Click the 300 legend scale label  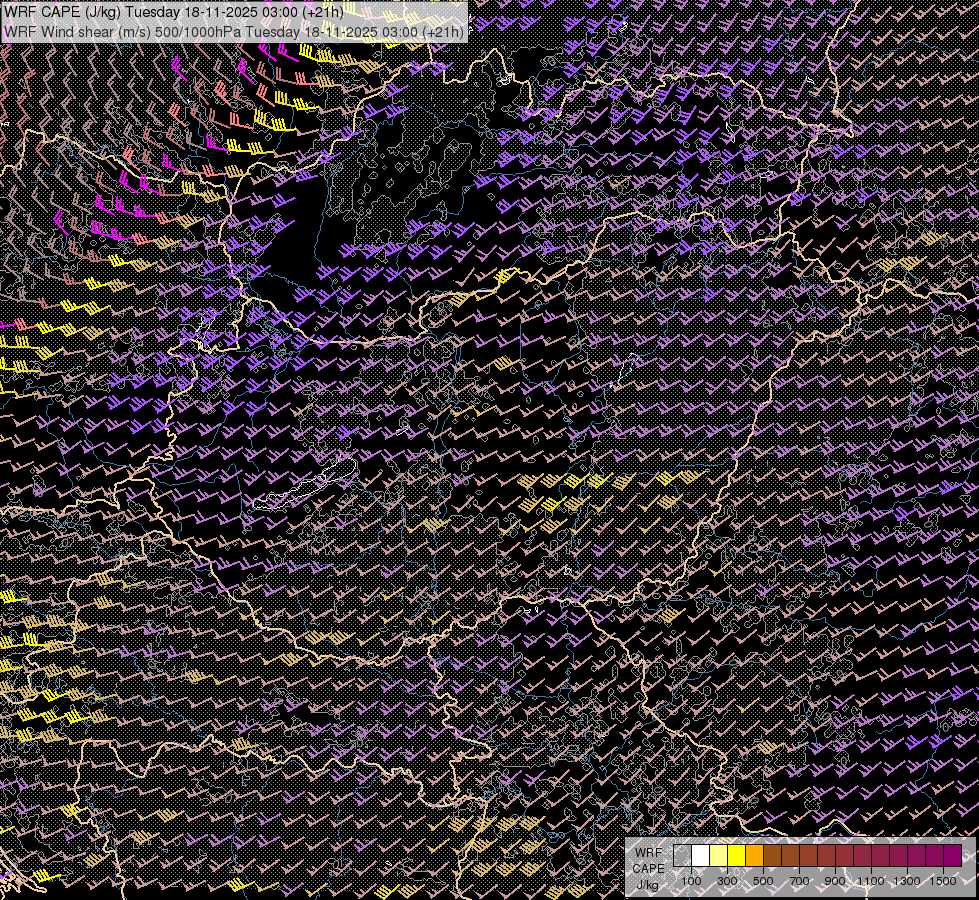pyautogui.click(x=727, y=881)
